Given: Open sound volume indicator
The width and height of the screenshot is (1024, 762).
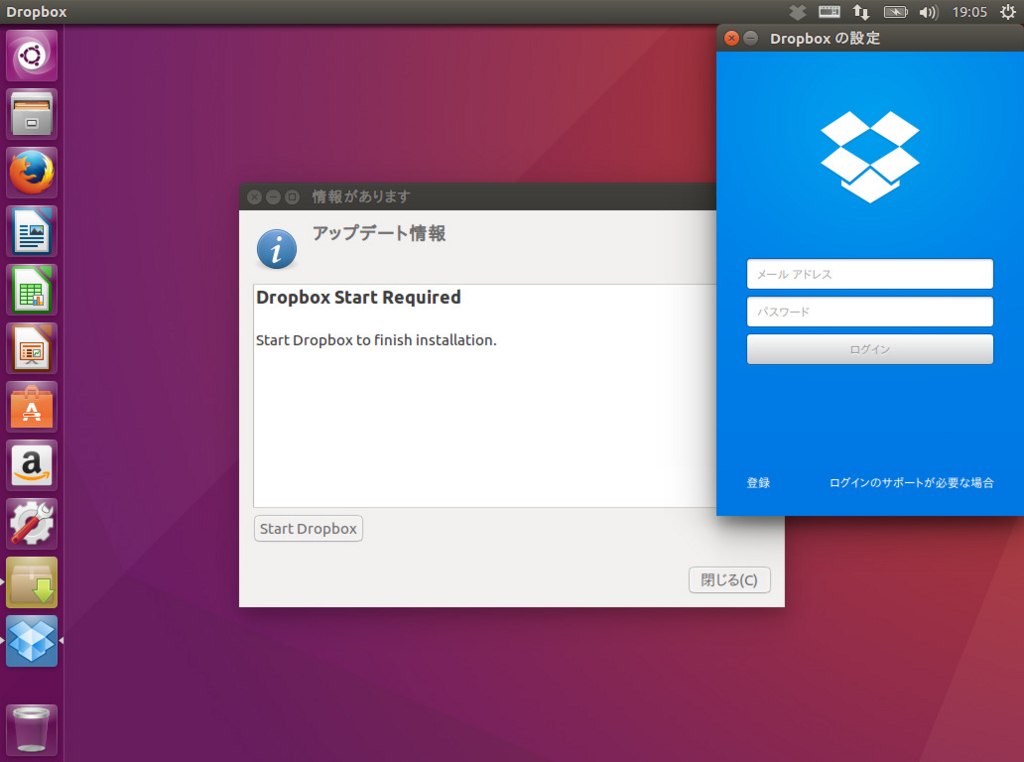Looking at the screenshot, I should [x=928, y=12].
